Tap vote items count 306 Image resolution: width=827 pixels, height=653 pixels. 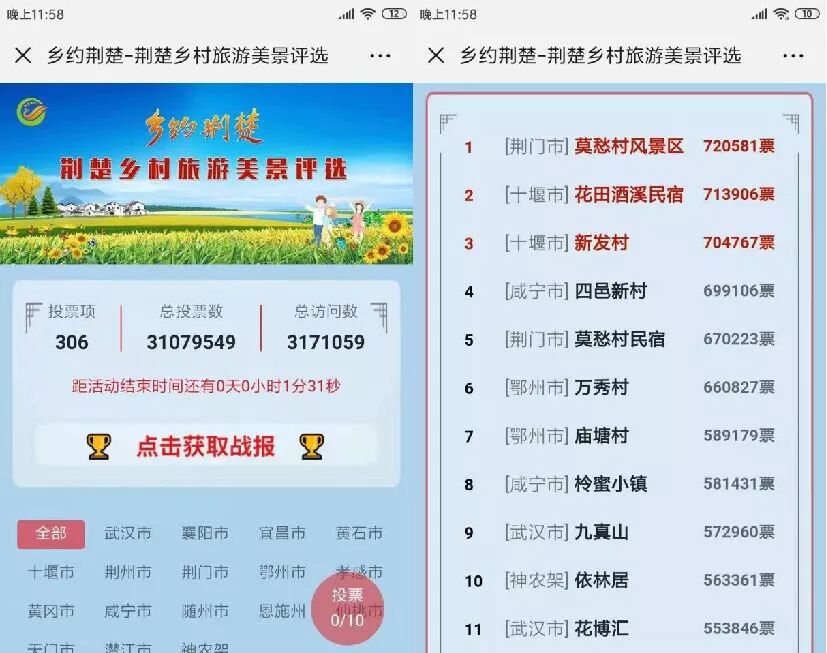72,342
